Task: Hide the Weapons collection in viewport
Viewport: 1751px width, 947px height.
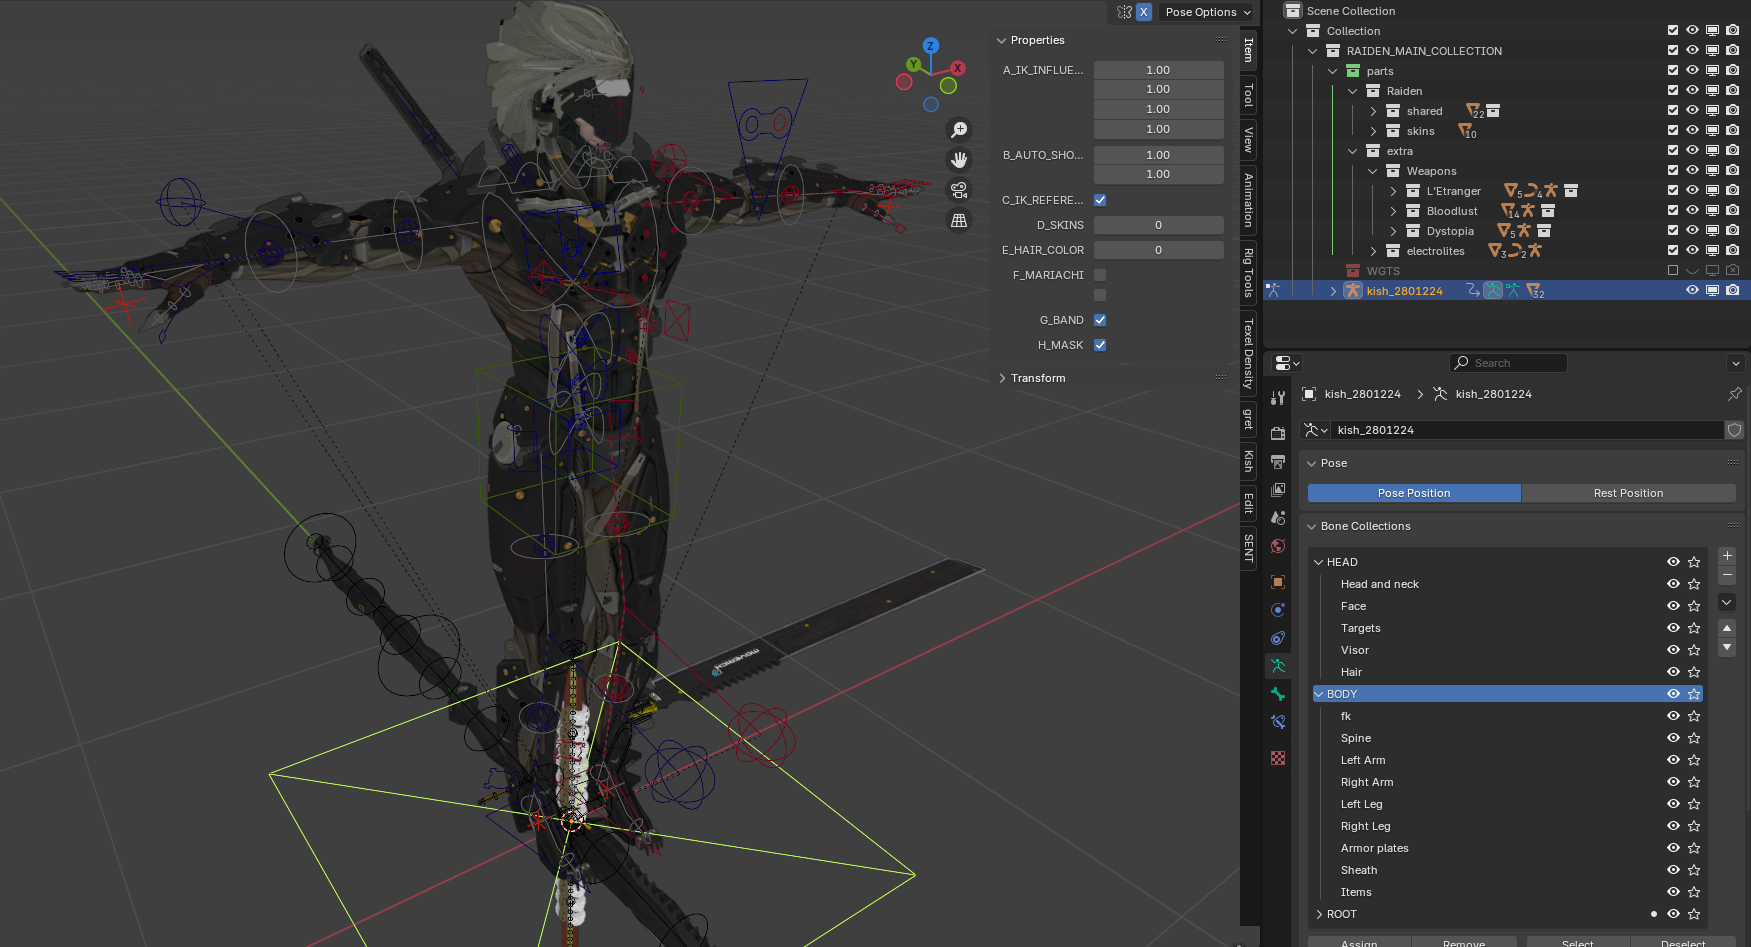Action: [1692, 171]
